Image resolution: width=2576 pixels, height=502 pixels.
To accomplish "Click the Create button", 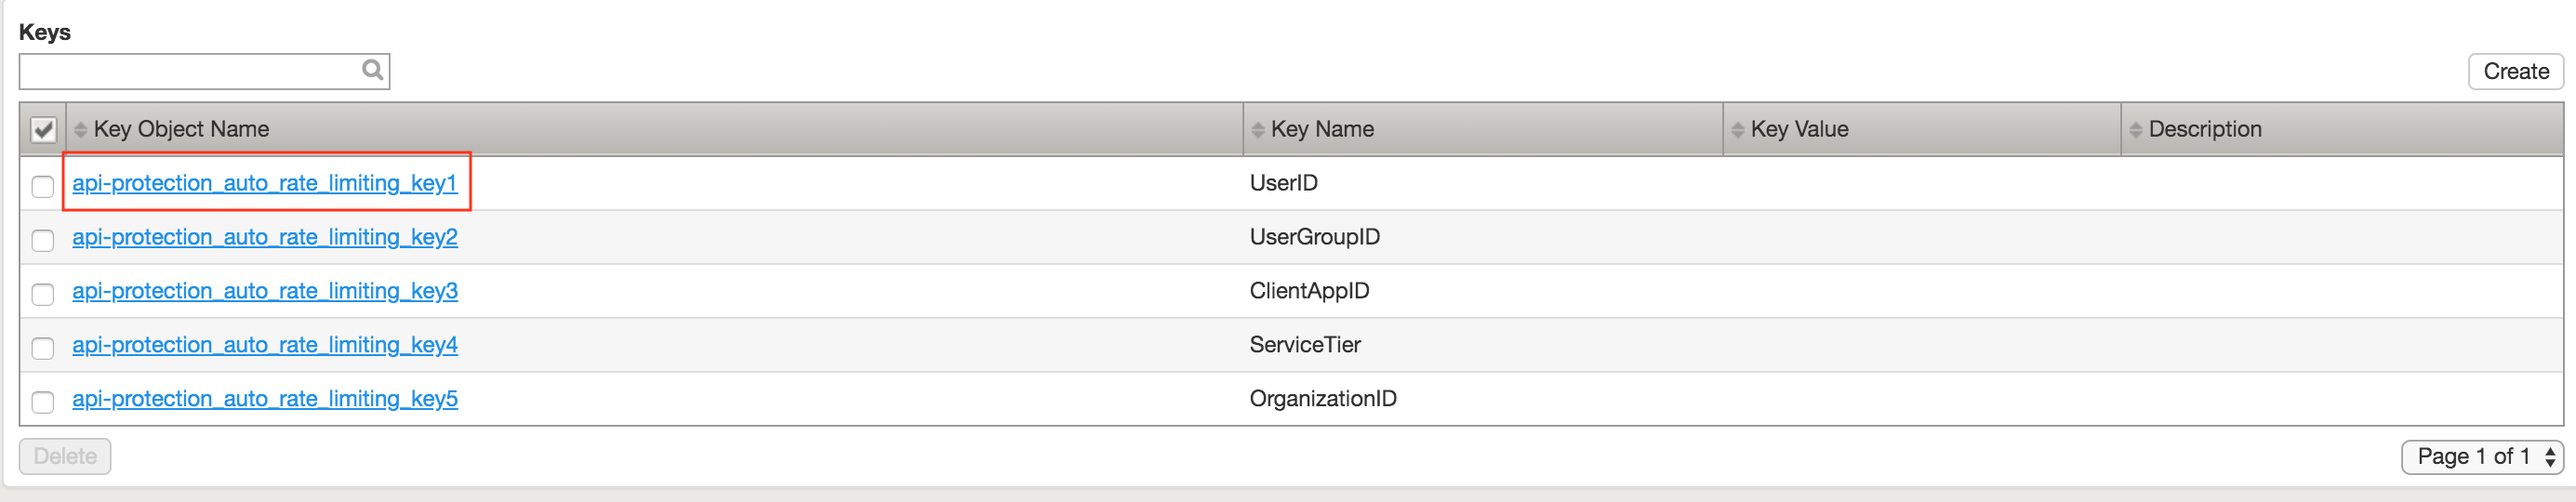I will (x=2516, y=72).
